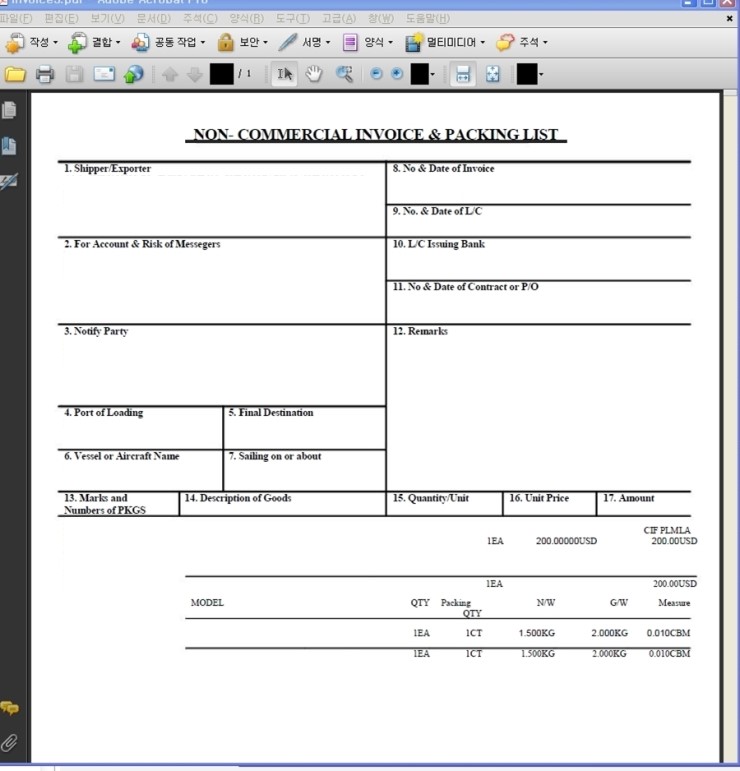The height and width of the screenshot is (771, 740).
Task: Click the '12. Remarks' field label
Action: [x=420, y=331]
